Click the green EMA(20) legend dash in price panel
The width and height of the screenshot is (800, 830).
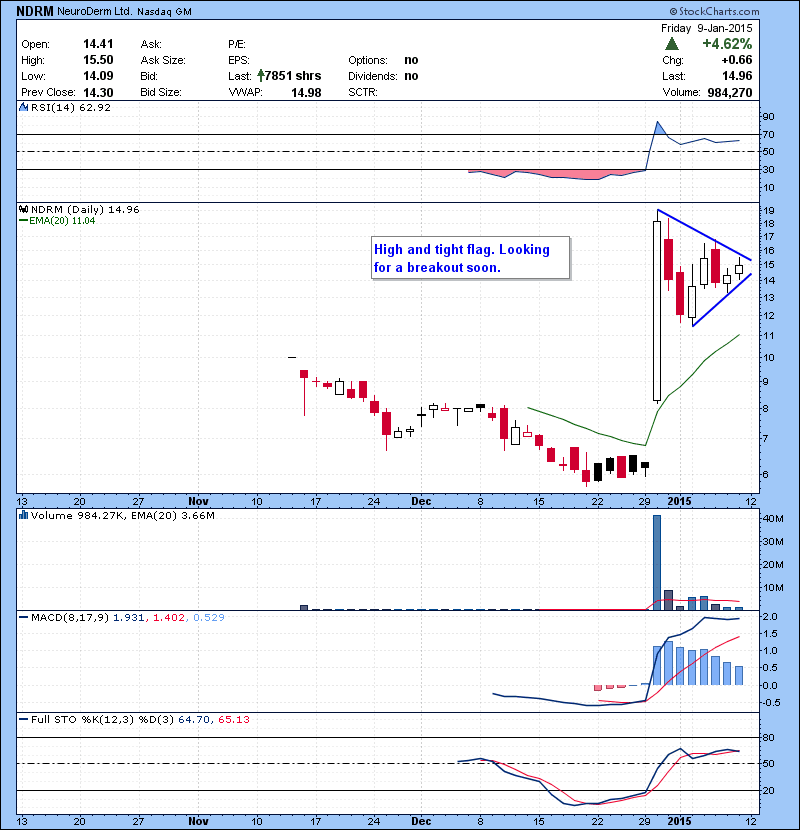tap(23, 220)
